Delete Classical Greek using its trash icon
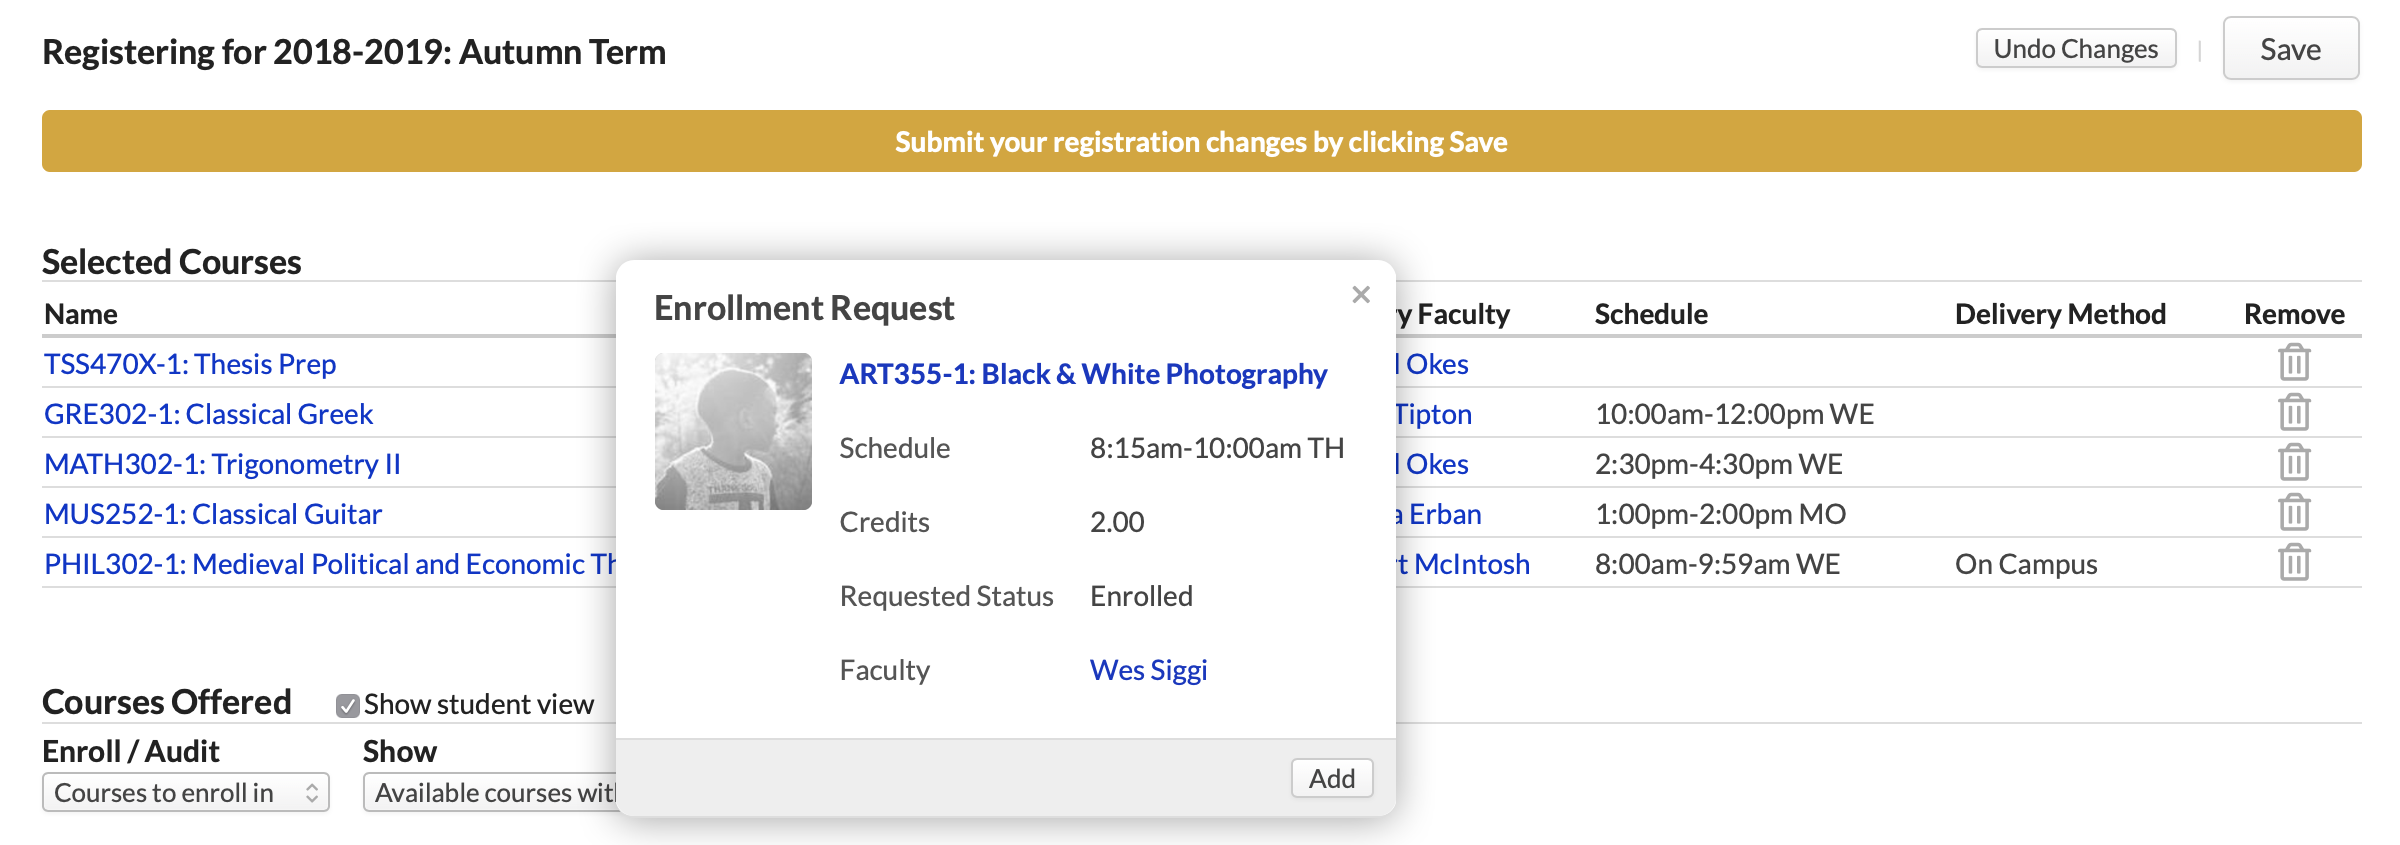This screenshot has width=2400, height=845. tap(2294, 413)
